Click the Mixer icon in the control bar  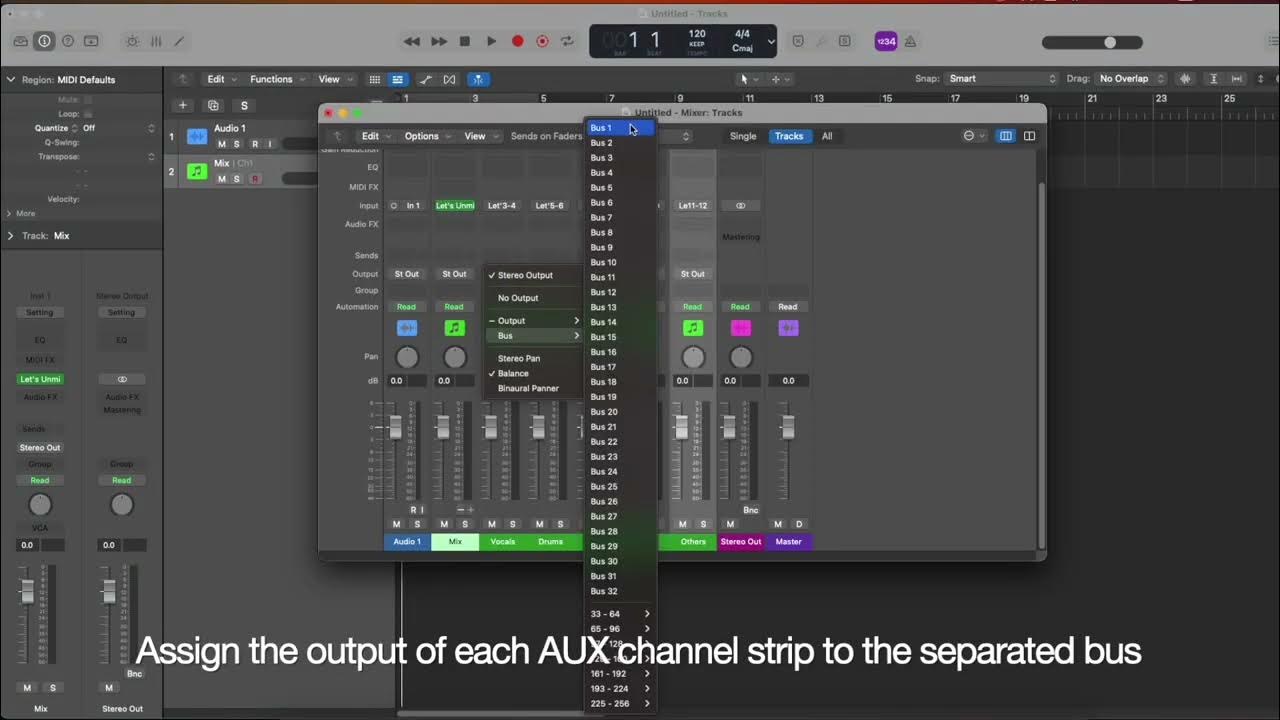tap(156, 41)
